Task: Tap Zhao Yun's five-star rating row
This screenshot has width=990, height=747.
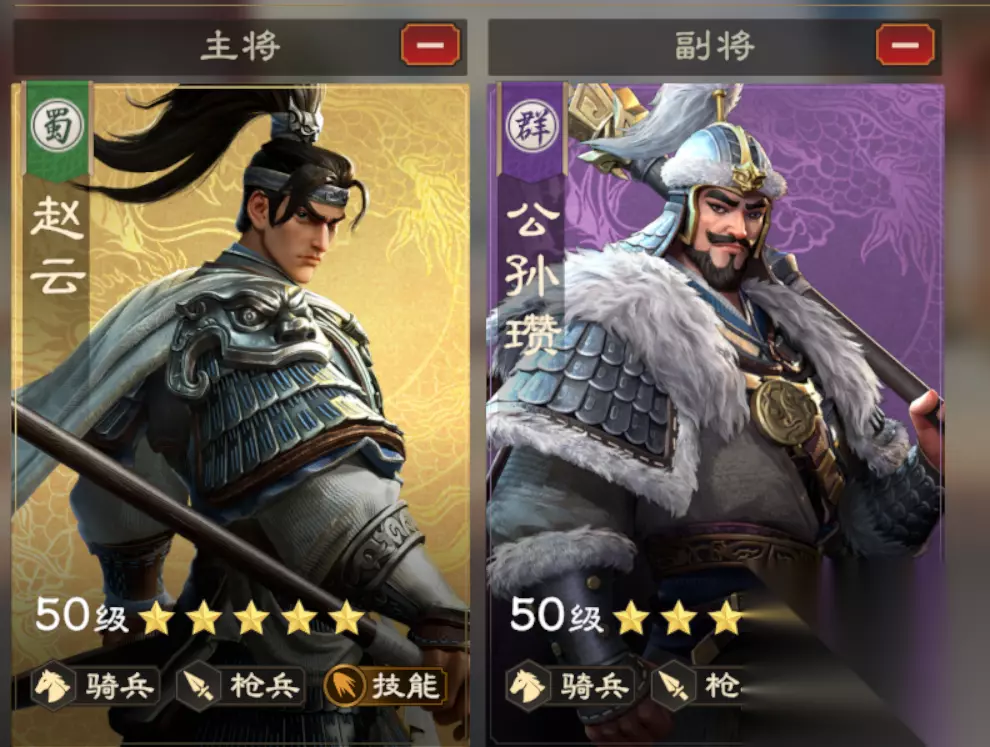Action: pos(251,618)
